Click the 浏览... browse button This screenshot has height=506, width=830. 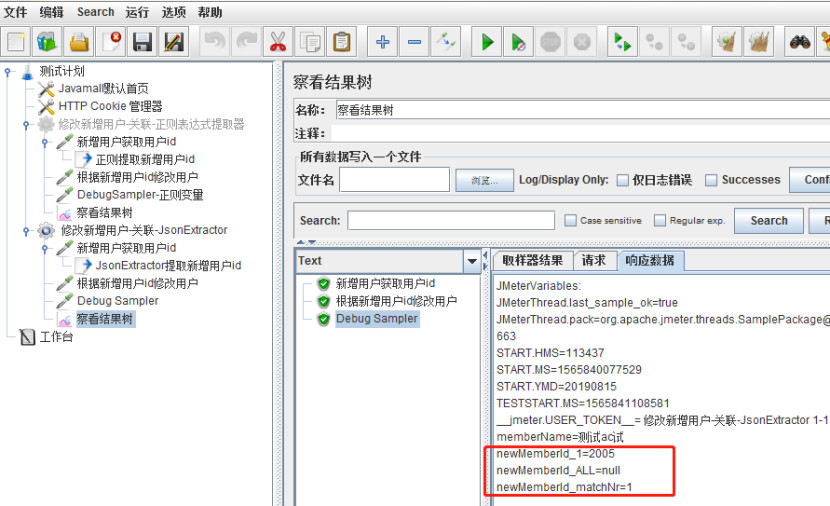484,180
